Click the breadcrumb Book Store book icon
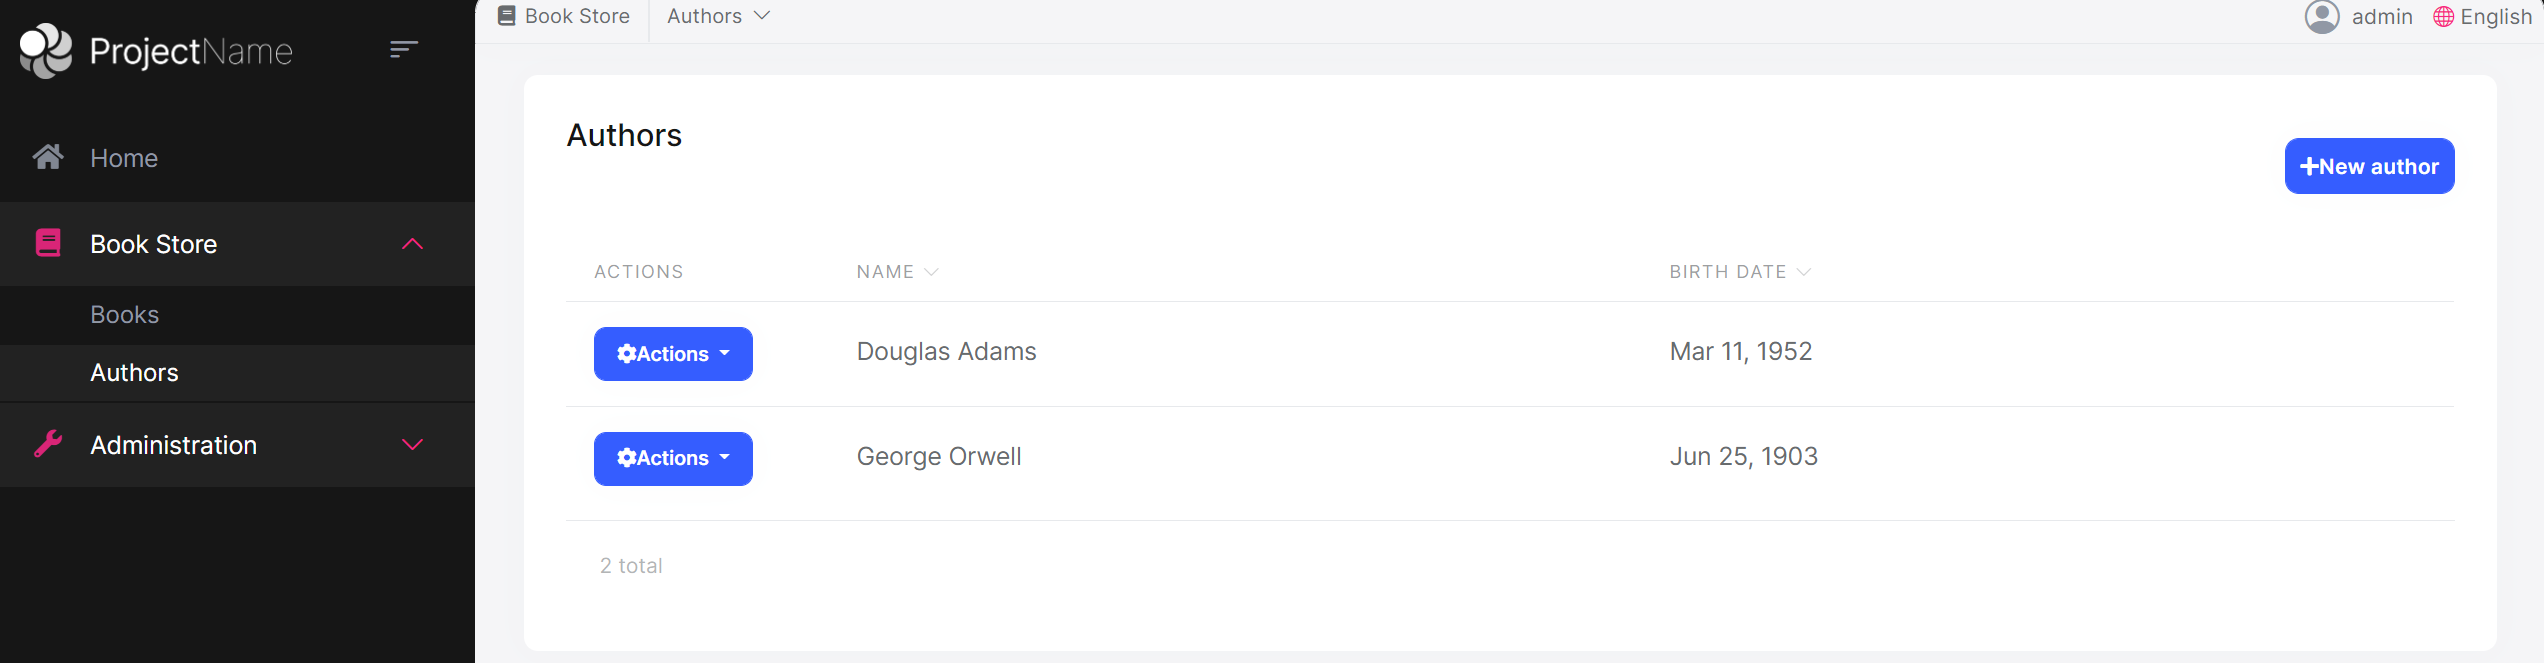The height and width of the screenshot is (663, 2544). pos(507,16)
